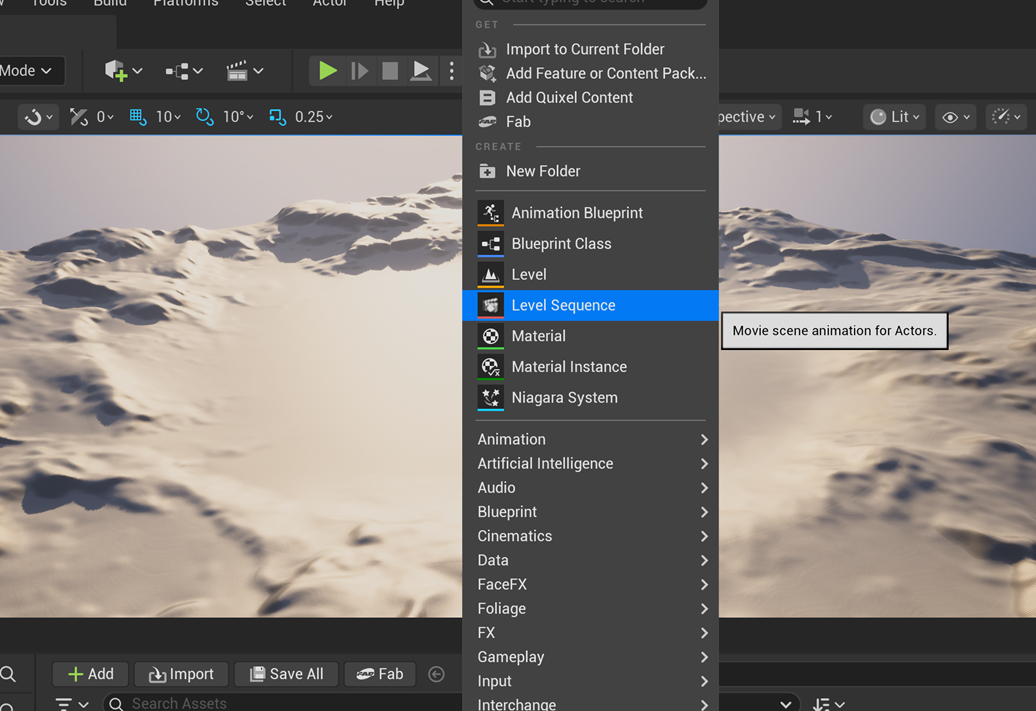
Task: Open camera speed dropdown
Action: pyautogui.click(x=813, y=117)
